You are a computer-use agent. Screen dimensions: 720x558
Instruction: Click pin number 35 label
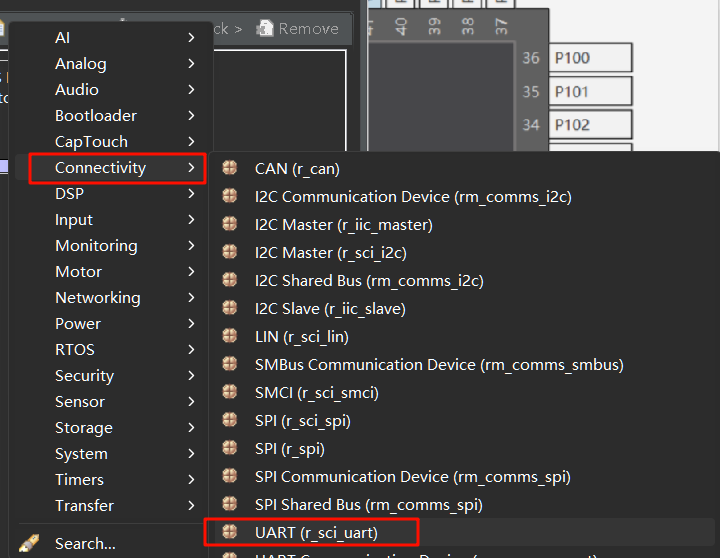(531, 91)
